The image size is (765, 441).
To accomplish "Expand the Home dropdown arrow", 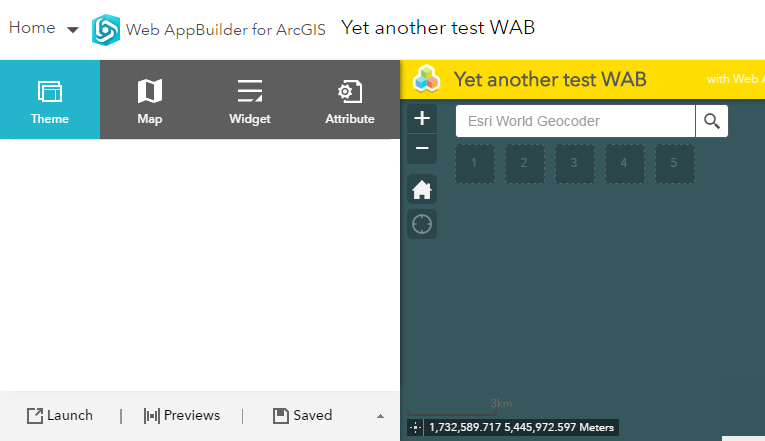I will coord(73,30).
